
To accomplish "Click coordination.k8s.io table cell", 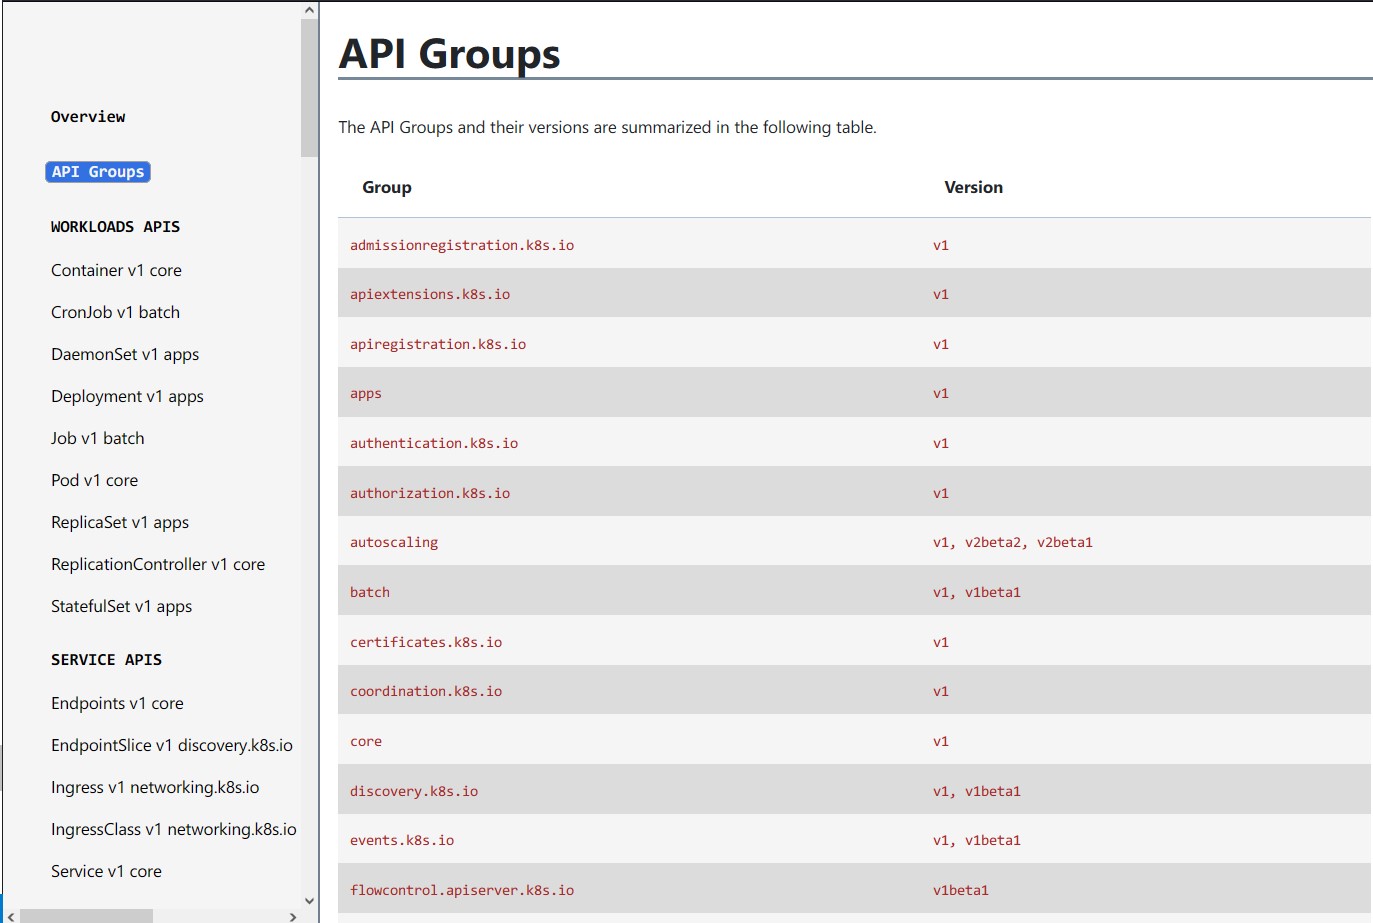I will coord(426,691).
